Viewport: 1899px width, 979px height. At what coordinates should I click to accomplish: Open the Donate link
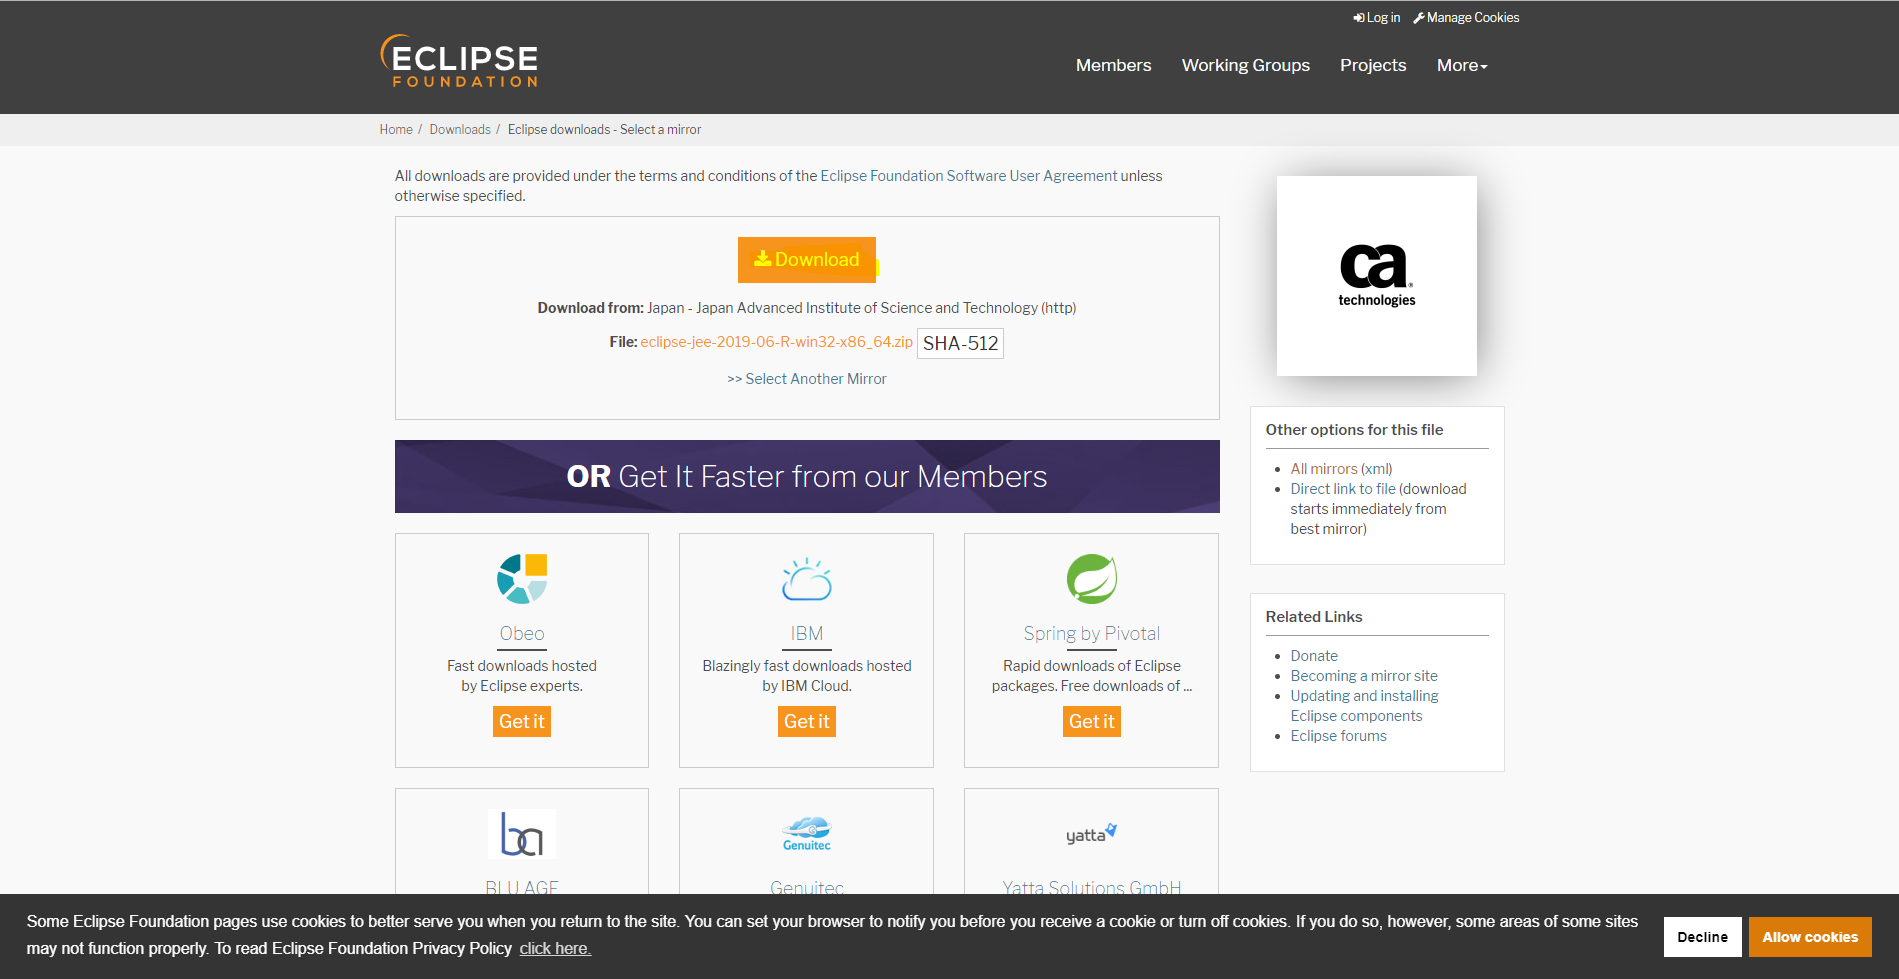[1314, 656]
